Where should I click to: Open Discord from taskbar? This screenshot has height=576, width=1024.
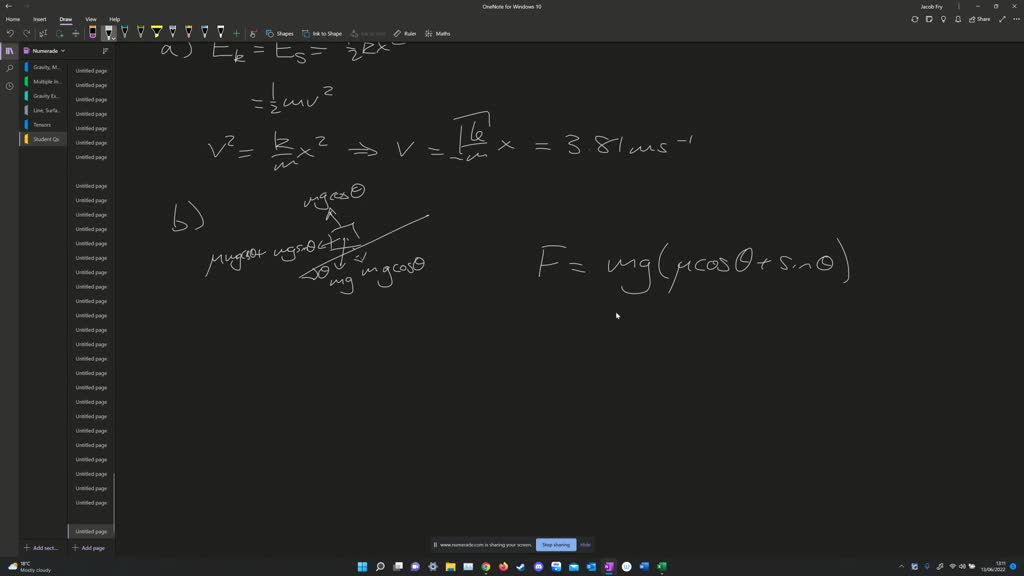pos(539,566)
